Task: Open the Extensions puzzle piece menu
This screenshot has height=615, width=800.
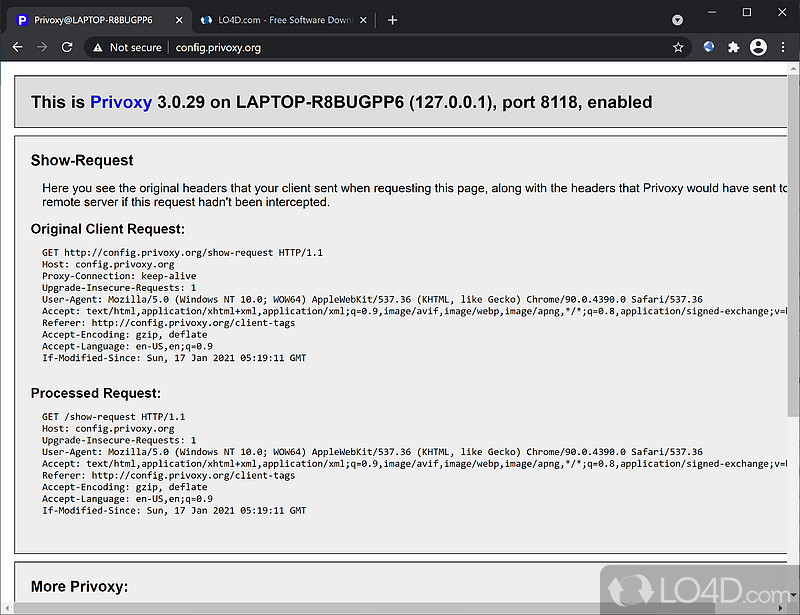Action: tap(734, 47)
